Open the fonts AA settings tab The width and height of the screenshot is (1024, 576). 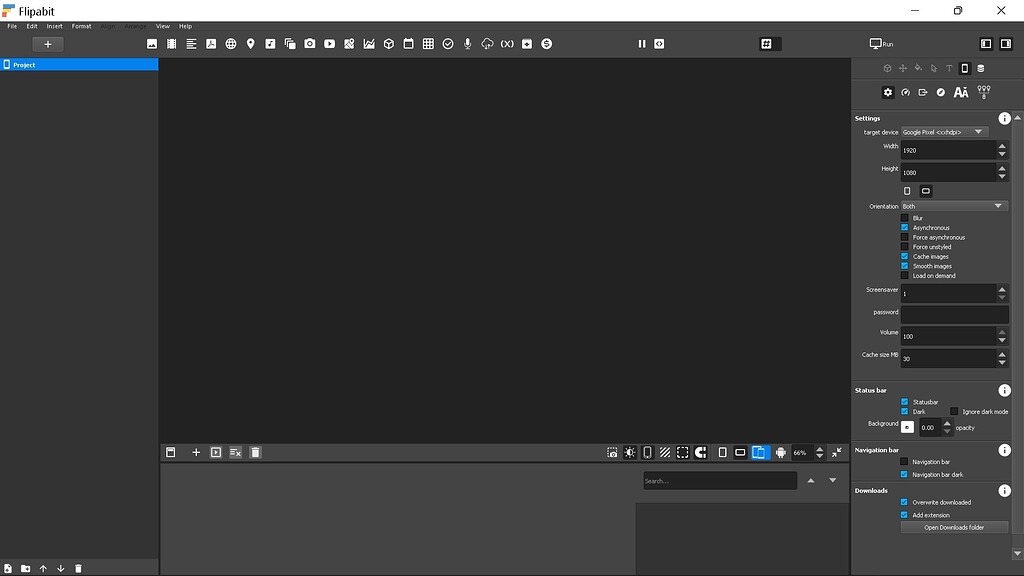961,92
